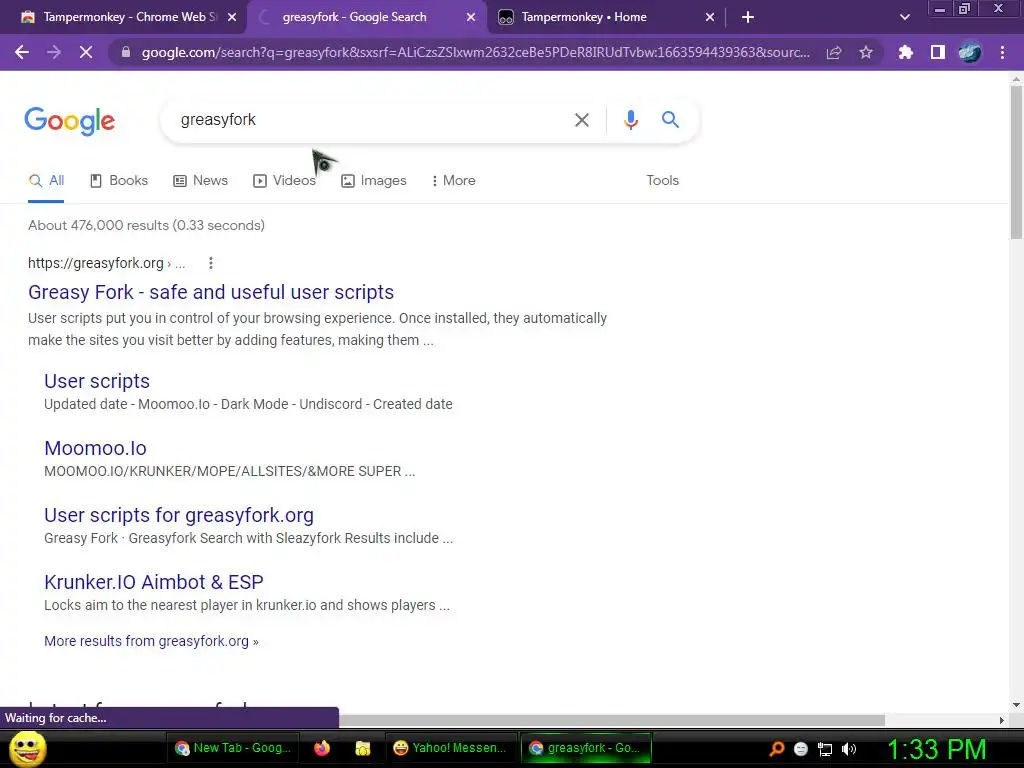The height and width of the screenshot is (768, 1024).
Task: View site security lock info
Action: pyautogui.click(x=126, y=52)
